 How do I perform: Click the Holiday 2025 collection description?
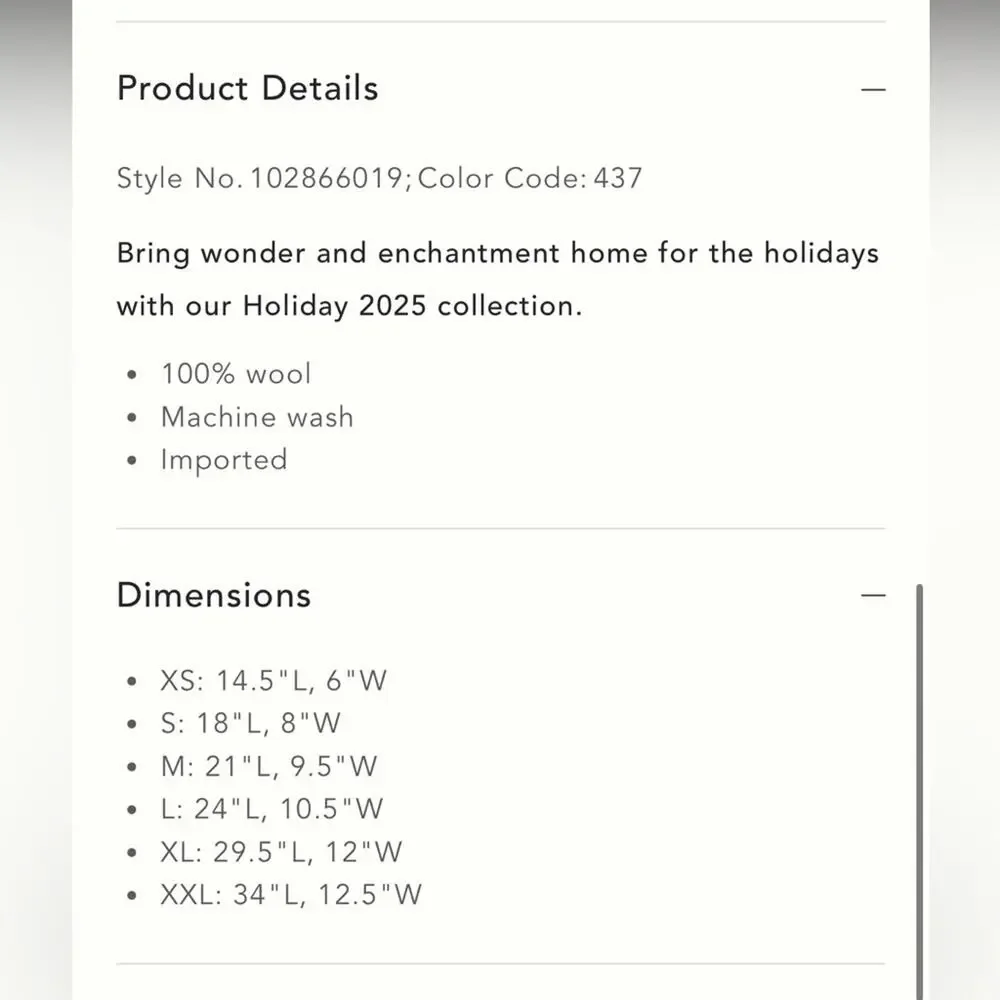497,279
